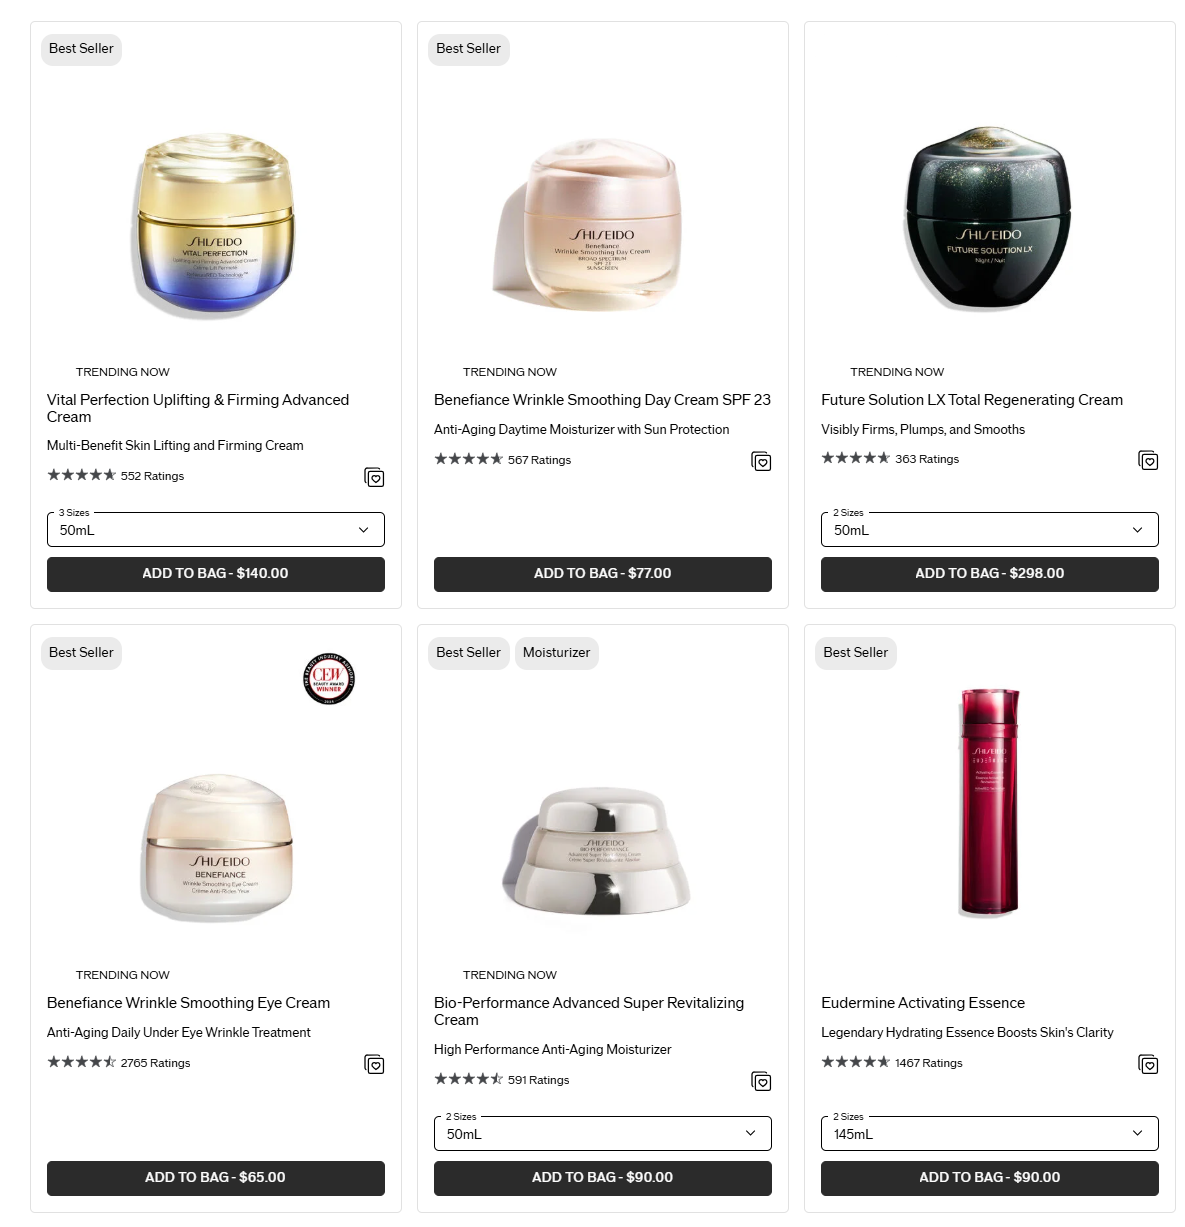
Task: Click wishlist icon for Benefiance Day Cream
Action: click(x=761, y=461)
